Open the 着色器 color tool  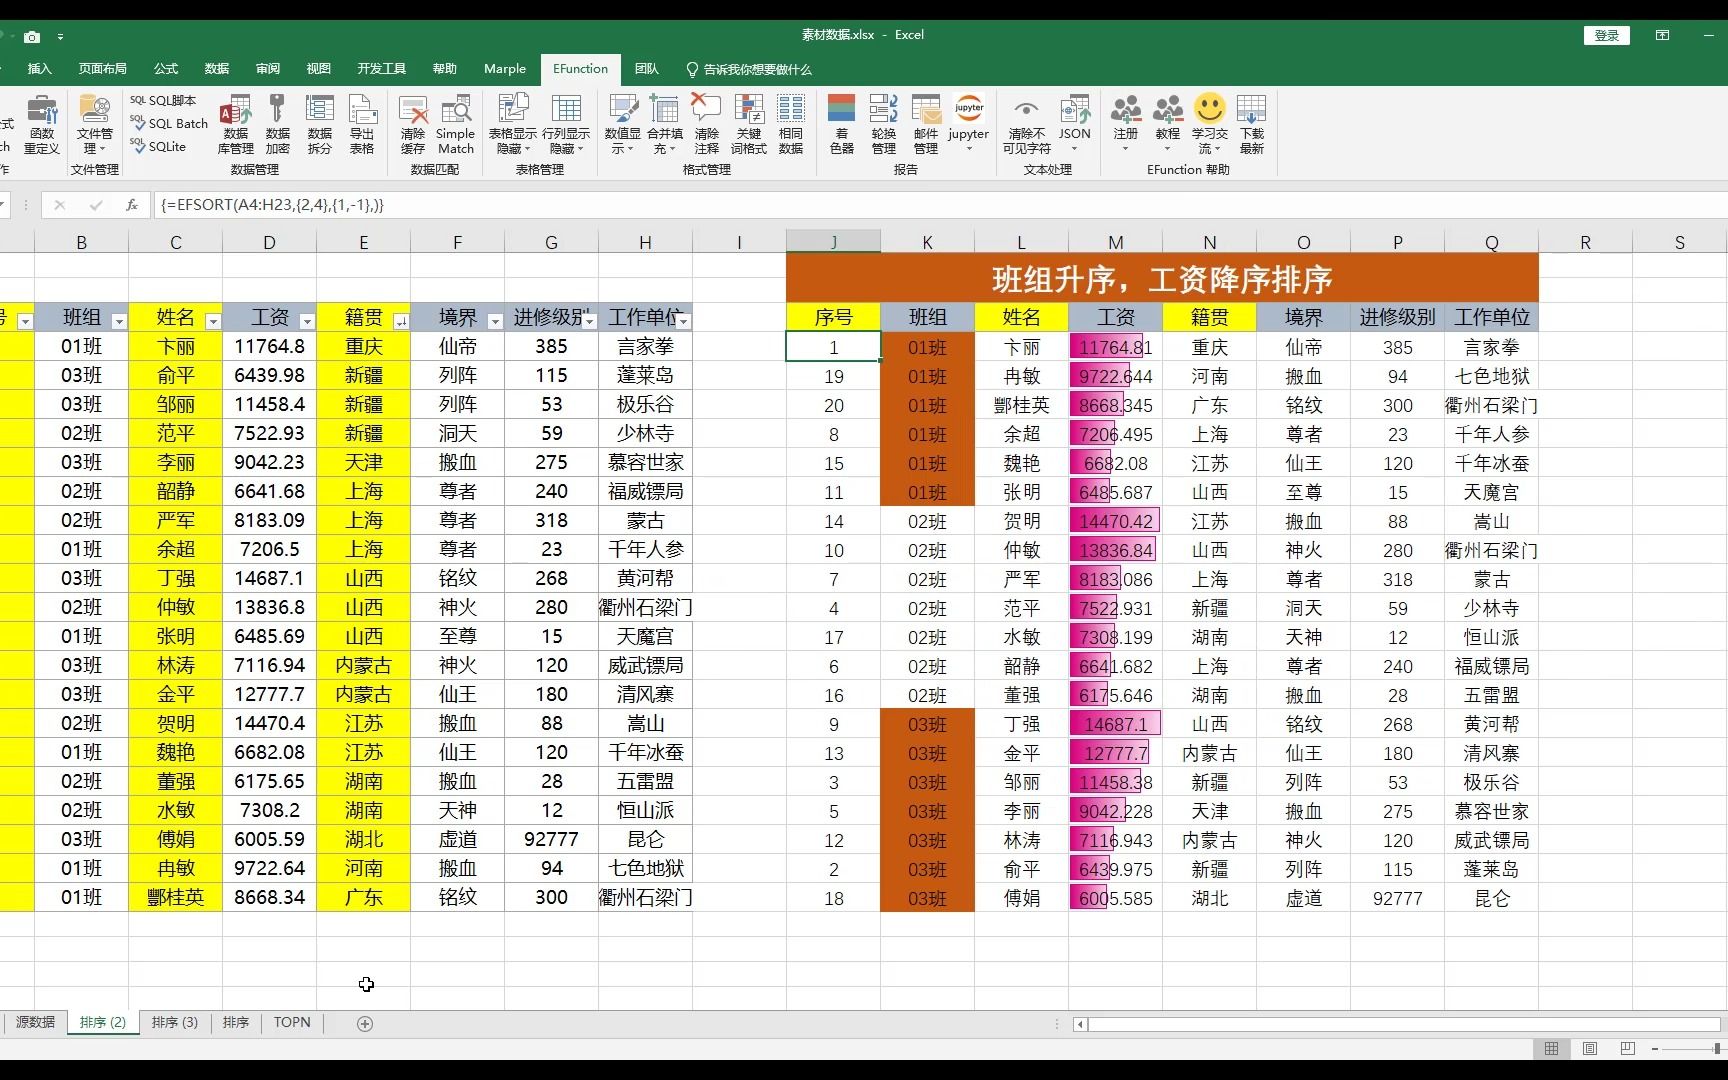click(842, 124)
